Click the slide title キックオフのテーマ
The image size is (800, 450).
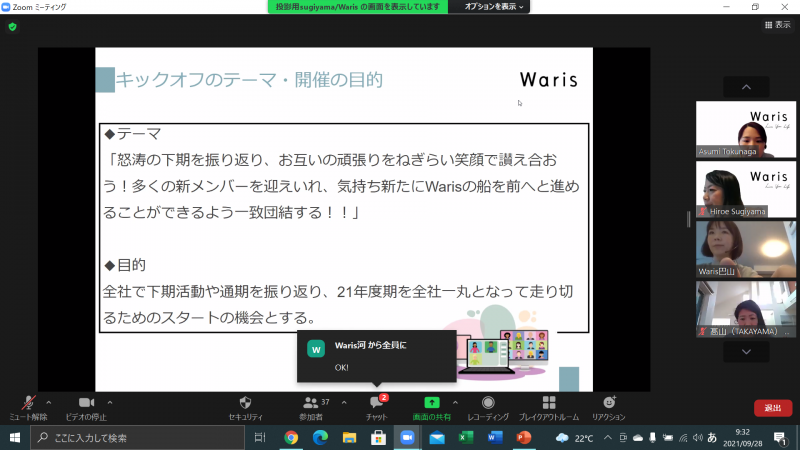click(x=249, y=80)
